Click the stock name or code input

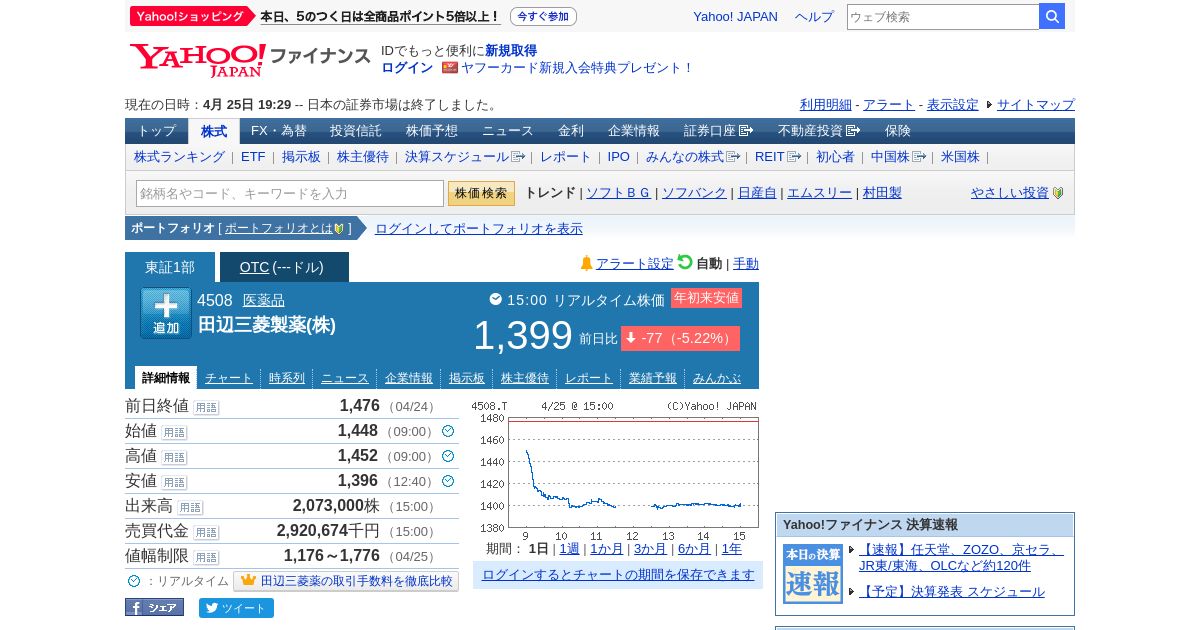click(x=290, y=193)
